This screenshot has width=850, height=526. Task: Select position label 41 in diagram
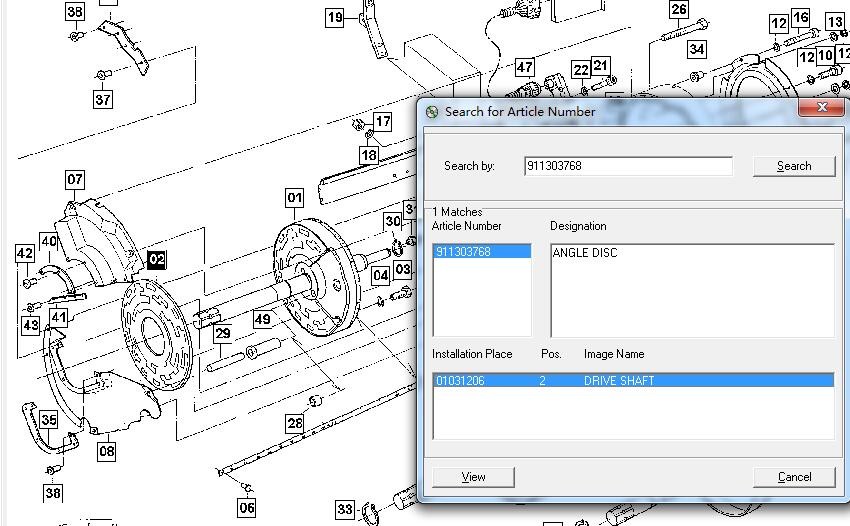point(59,317)
